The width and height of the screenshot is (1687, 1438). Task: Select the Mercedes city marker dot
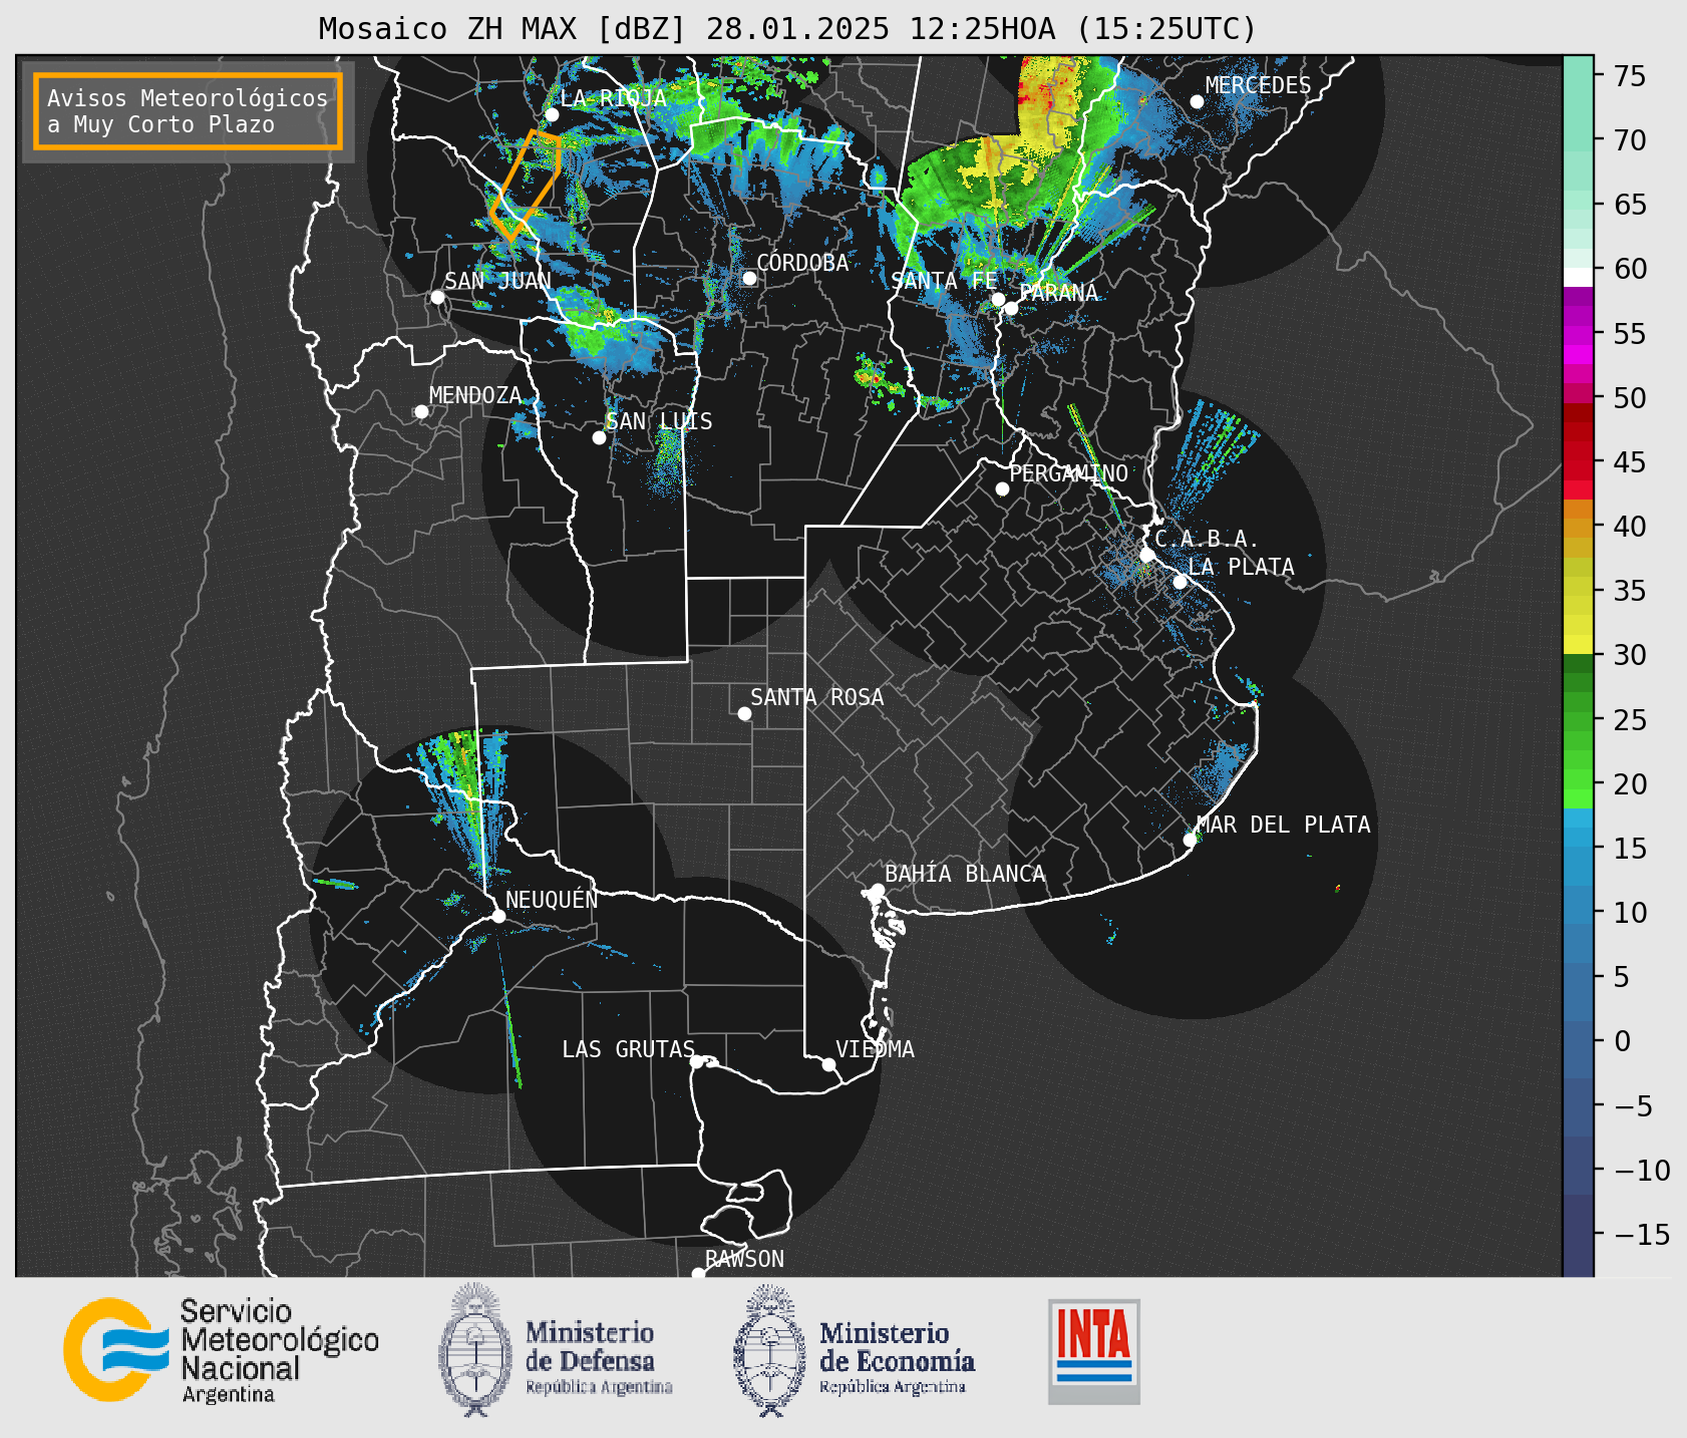pos(1197,102)
